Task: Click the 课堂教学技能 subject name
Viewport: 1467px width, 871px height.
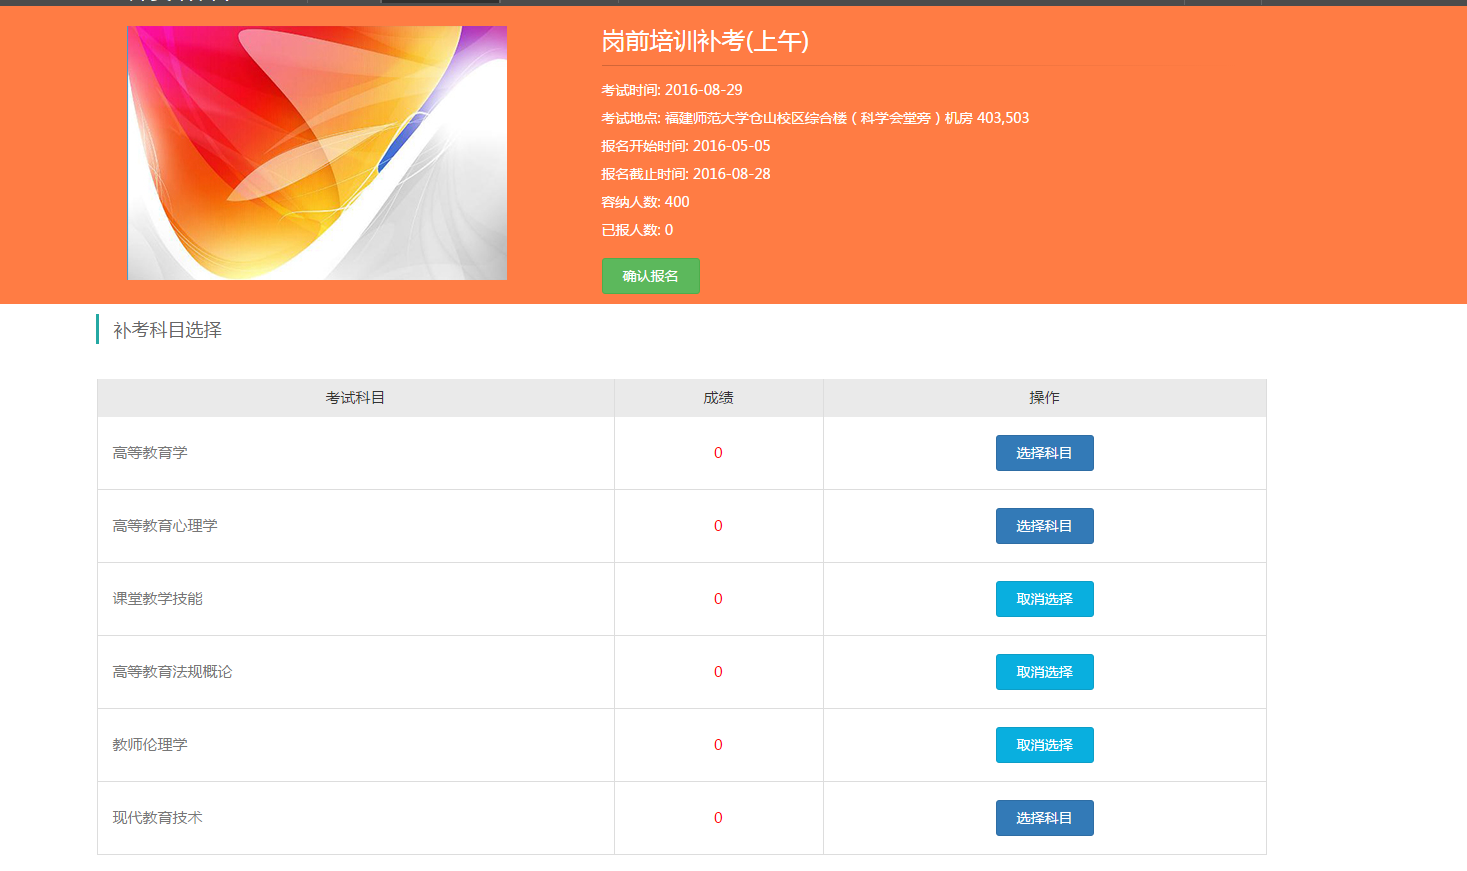Action: point(157,599)
